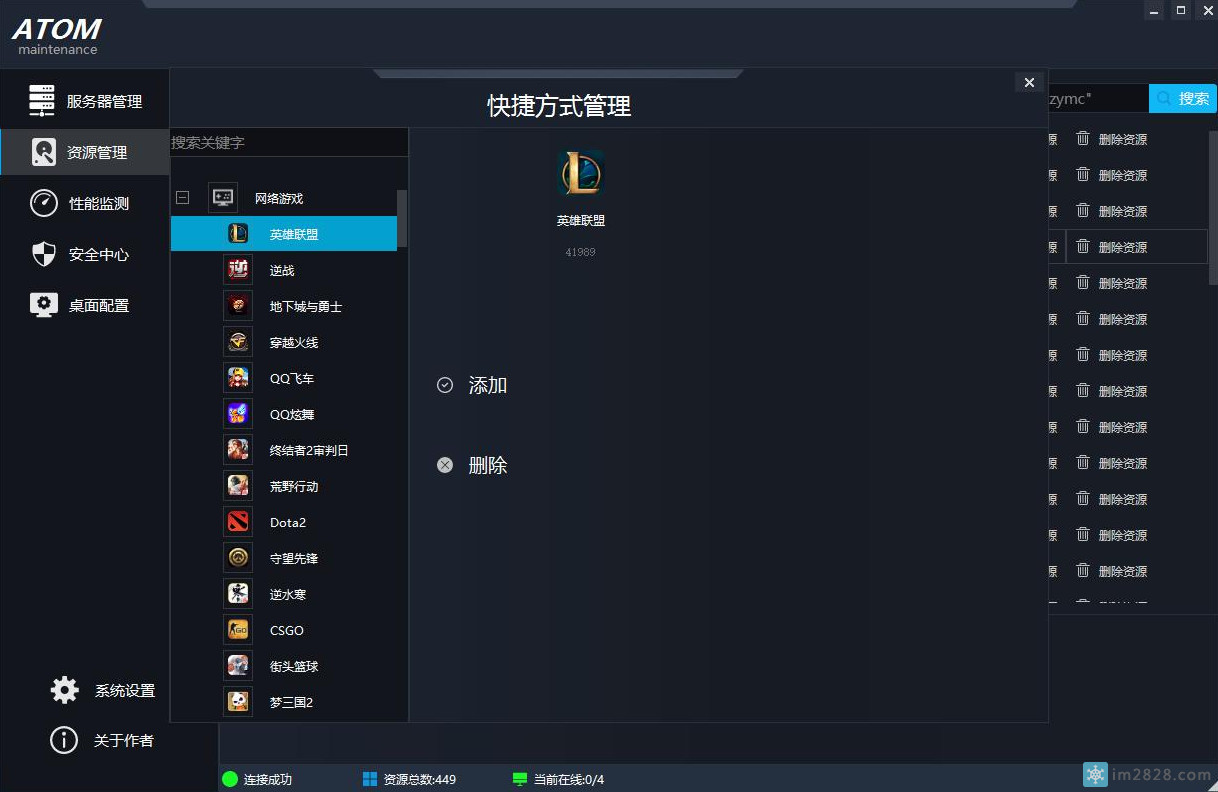The height and width of the screenshot is (792, 1218).
Task: Collapse the 网络游戏 tree node
Action: [x=182, y=197]
